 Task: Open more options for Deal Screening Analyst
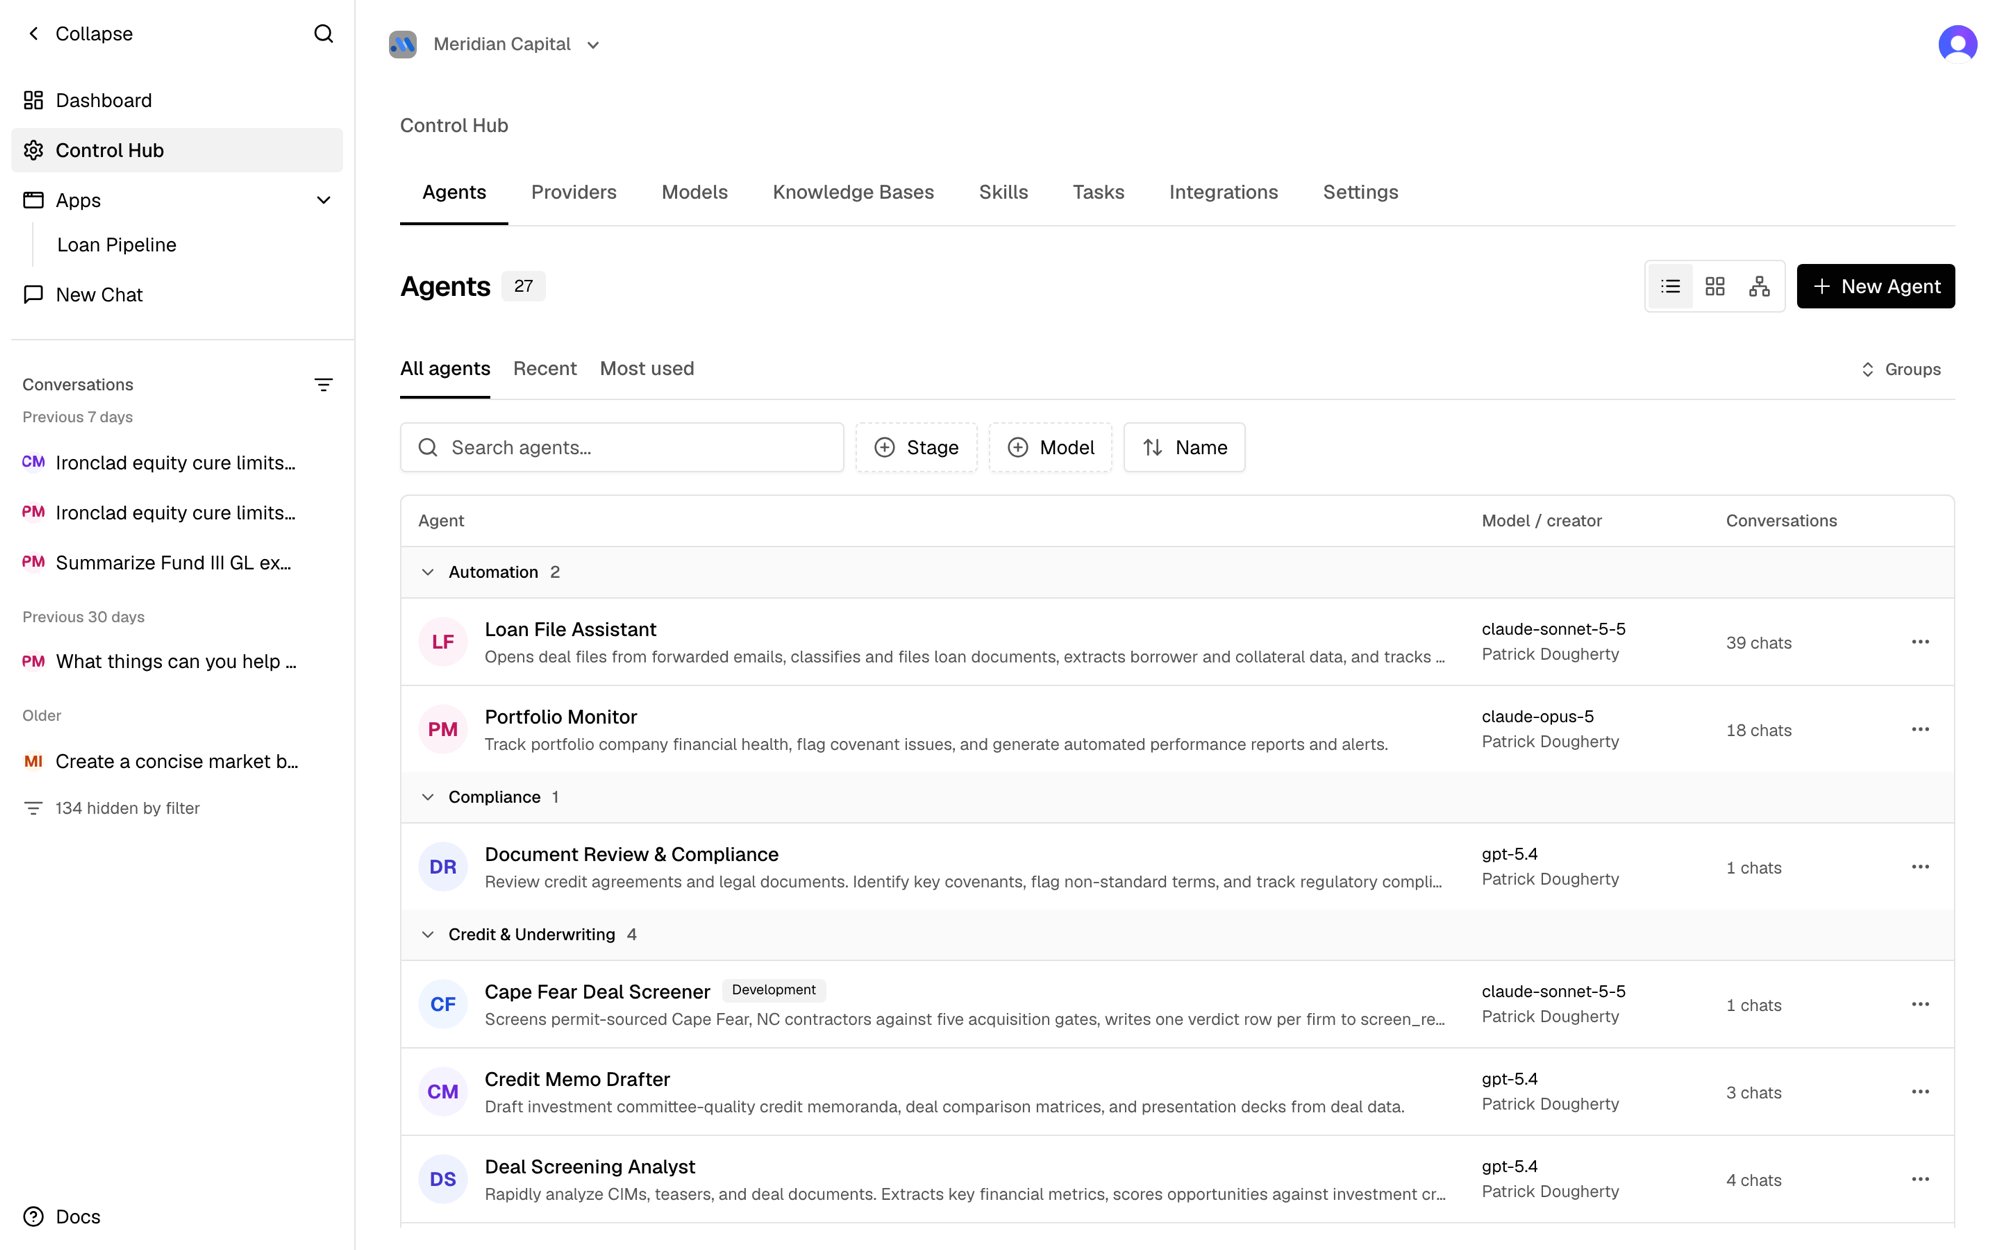[x=1920, y=1180]
